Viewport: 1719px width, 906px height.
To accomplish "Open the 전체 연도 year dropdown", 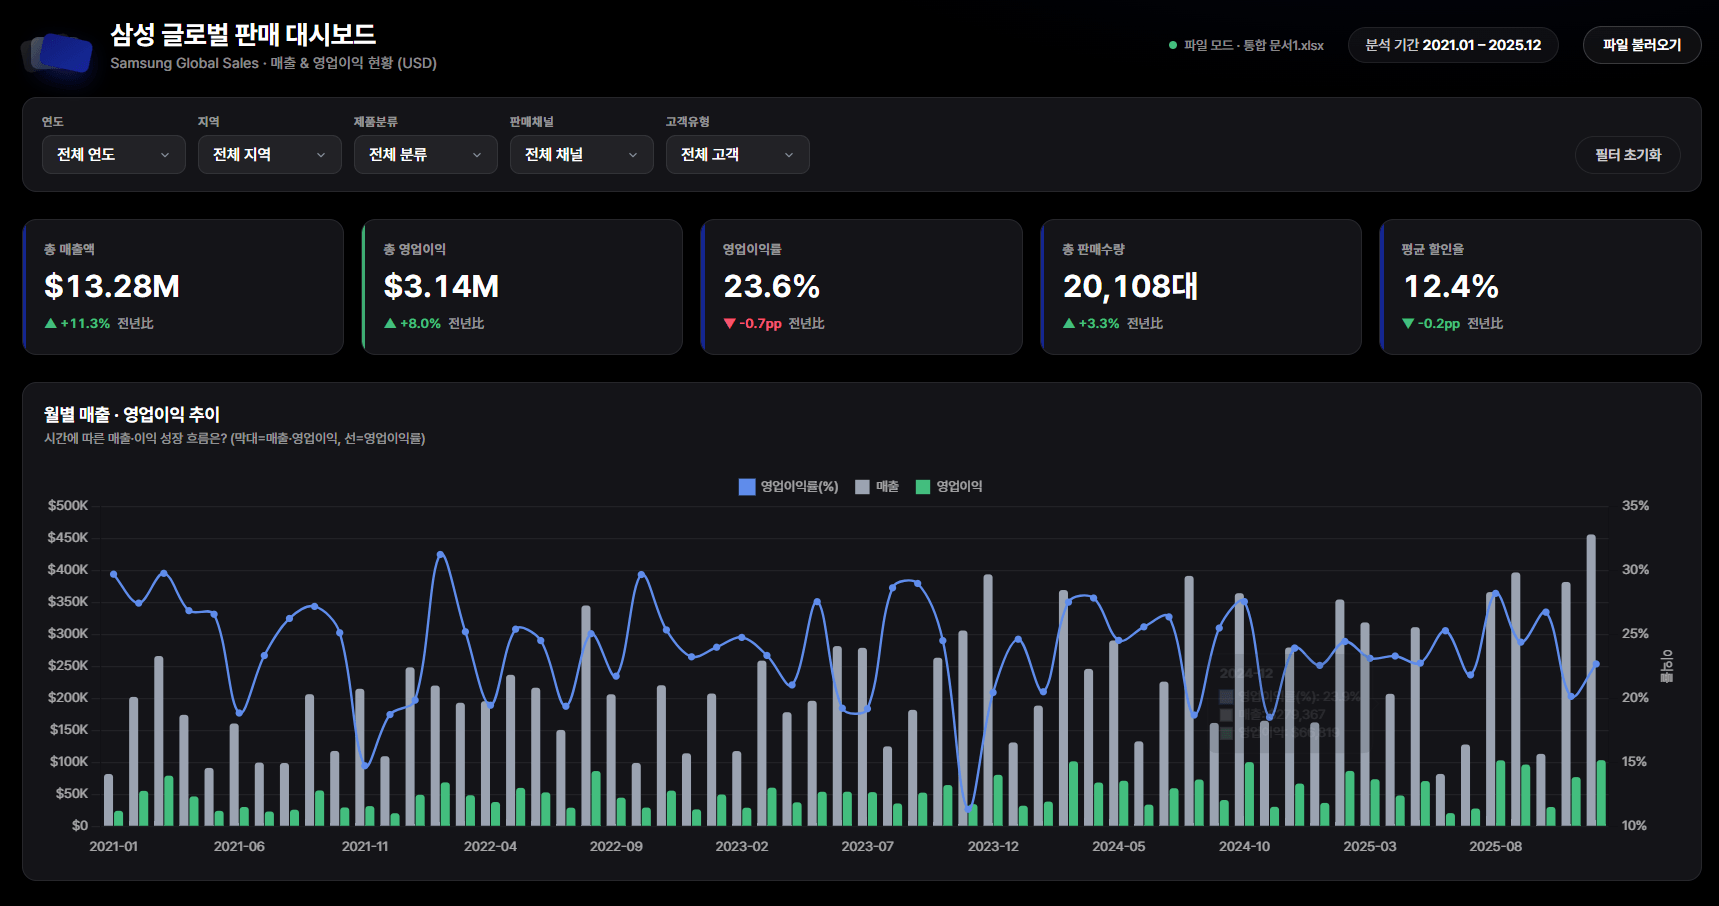I will coord(114,154).
